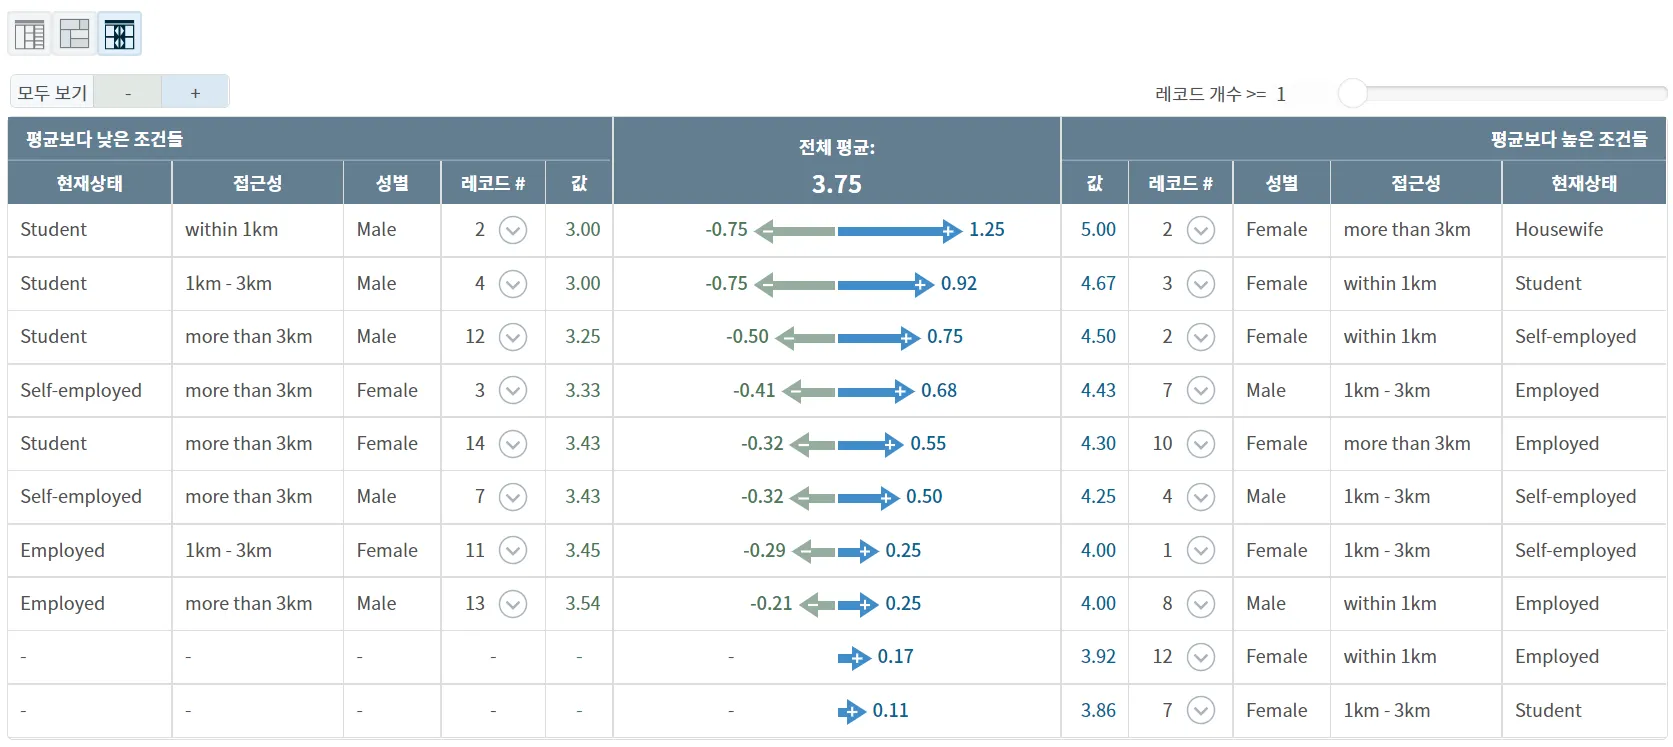Expand records of the 4.43 Male Employed row
Image resolution: width=1673 pixels, height=747 pixels.
(x=1200, y=391)
